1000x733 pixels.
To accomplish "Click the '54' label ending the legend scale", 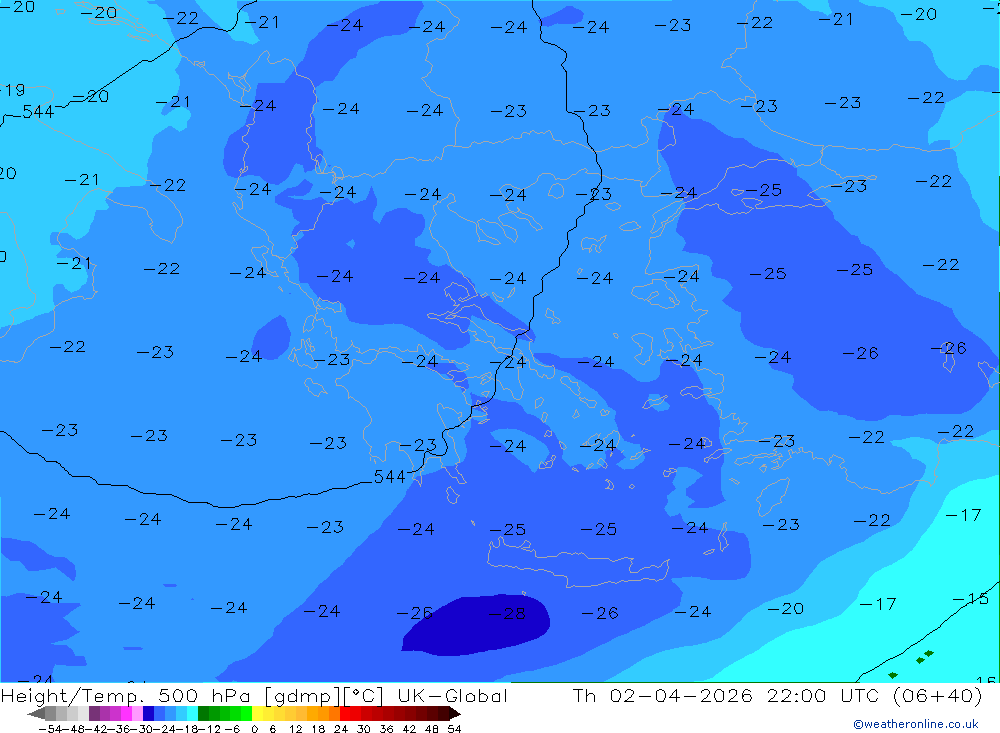I will click(454, 729).
